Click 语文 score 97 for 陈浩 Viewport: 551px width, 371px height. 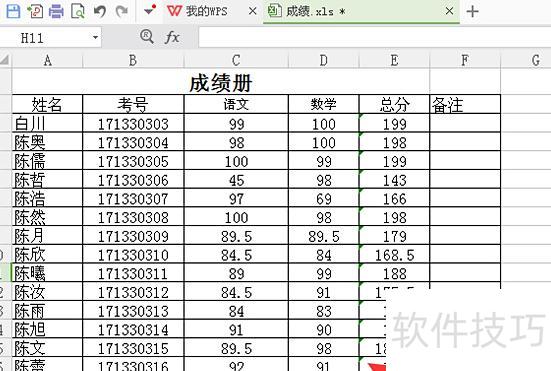pyautogui.click(x=236, y=198)
